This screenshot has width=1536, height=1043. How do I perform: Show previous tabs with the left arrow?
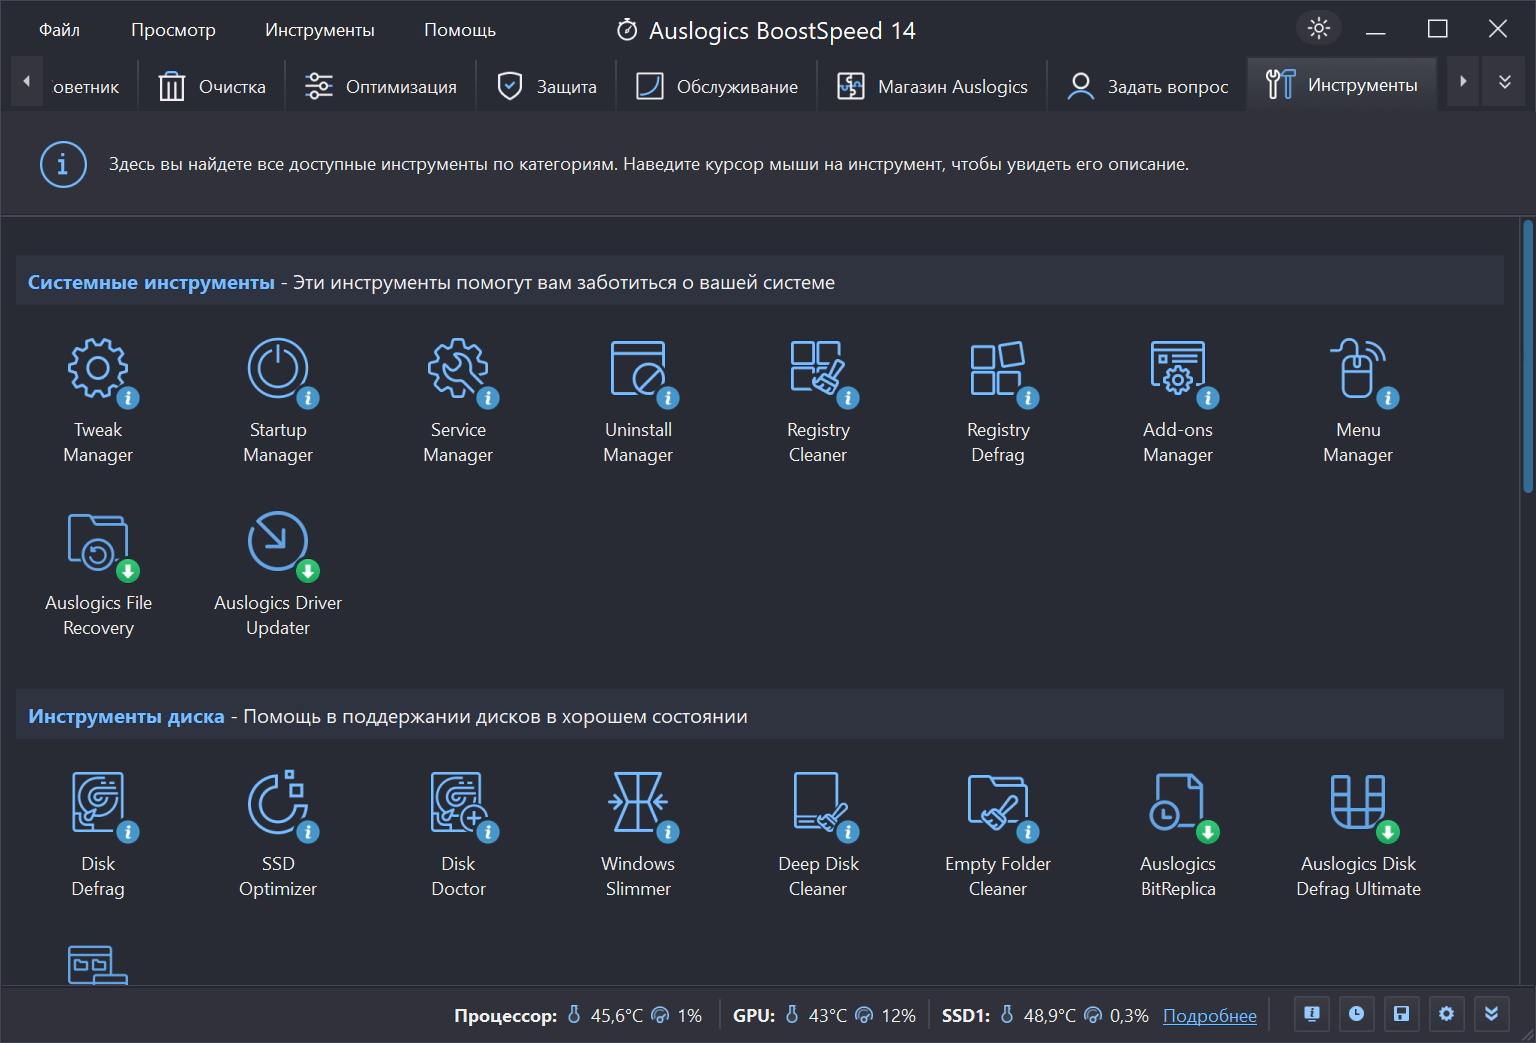pyautogui.click(x=27, y=82)
